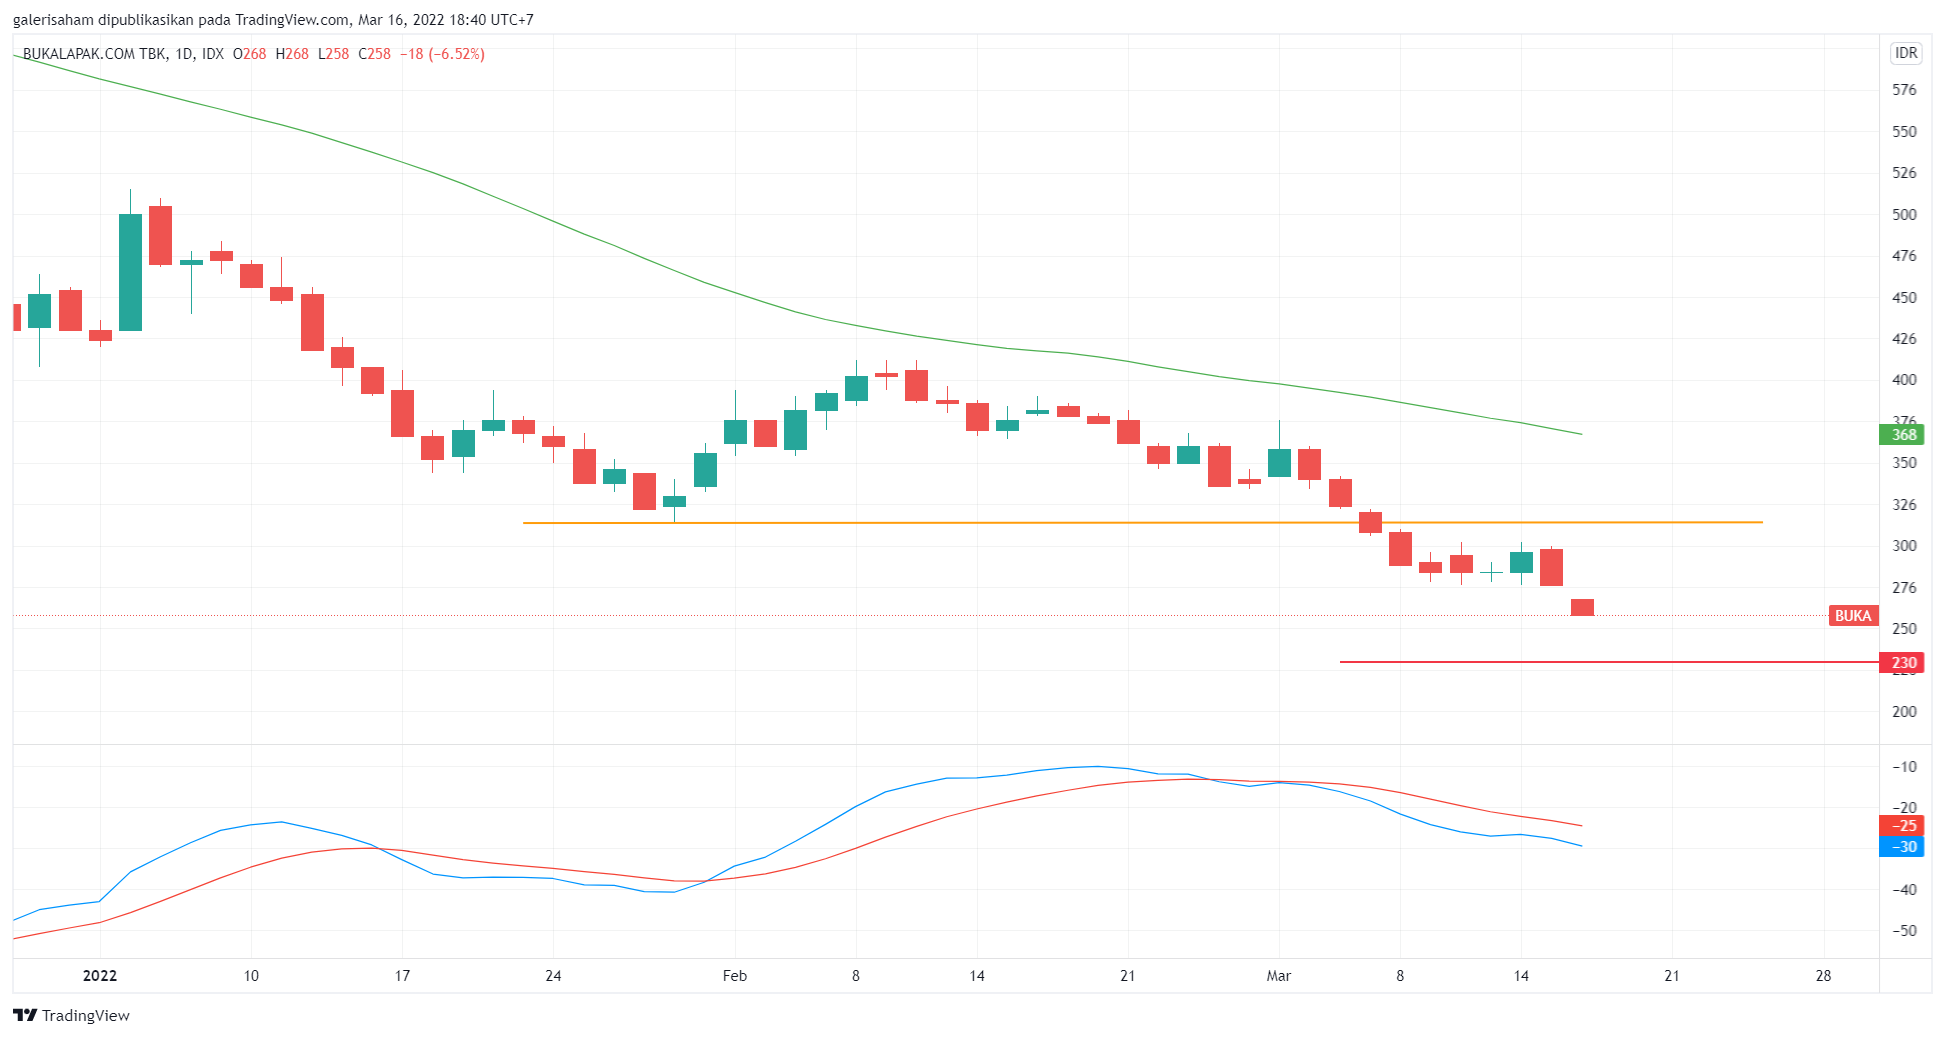
Task: Click the Mar month axis label
Action: [1279, 976]
